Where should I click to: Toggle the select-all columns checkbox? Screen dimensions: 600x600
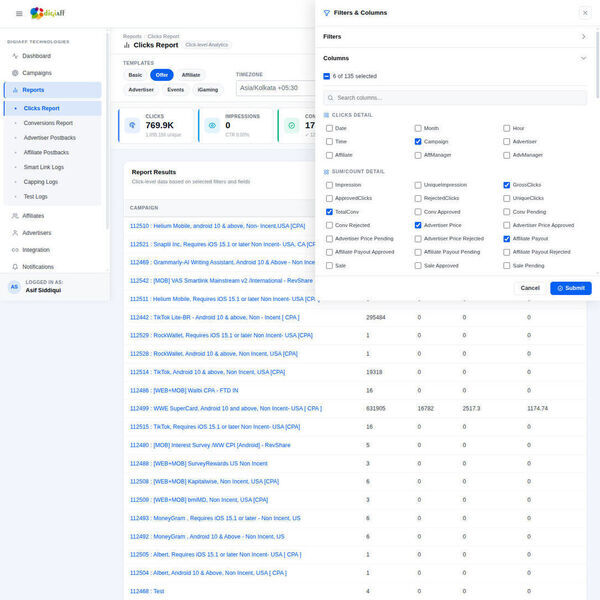(326, 76)
